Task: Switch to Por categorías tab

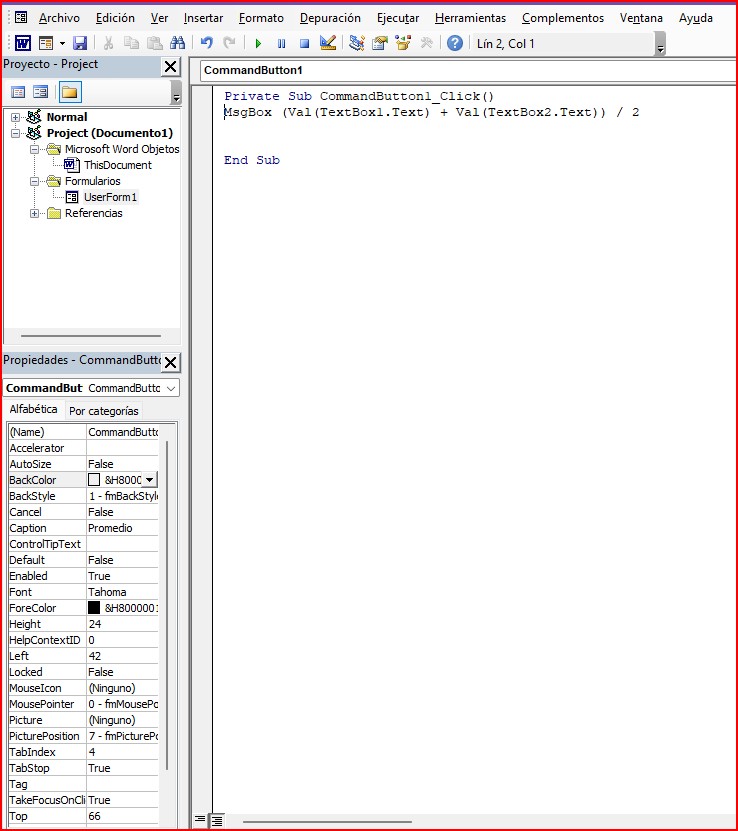Action: click(104, 411)
